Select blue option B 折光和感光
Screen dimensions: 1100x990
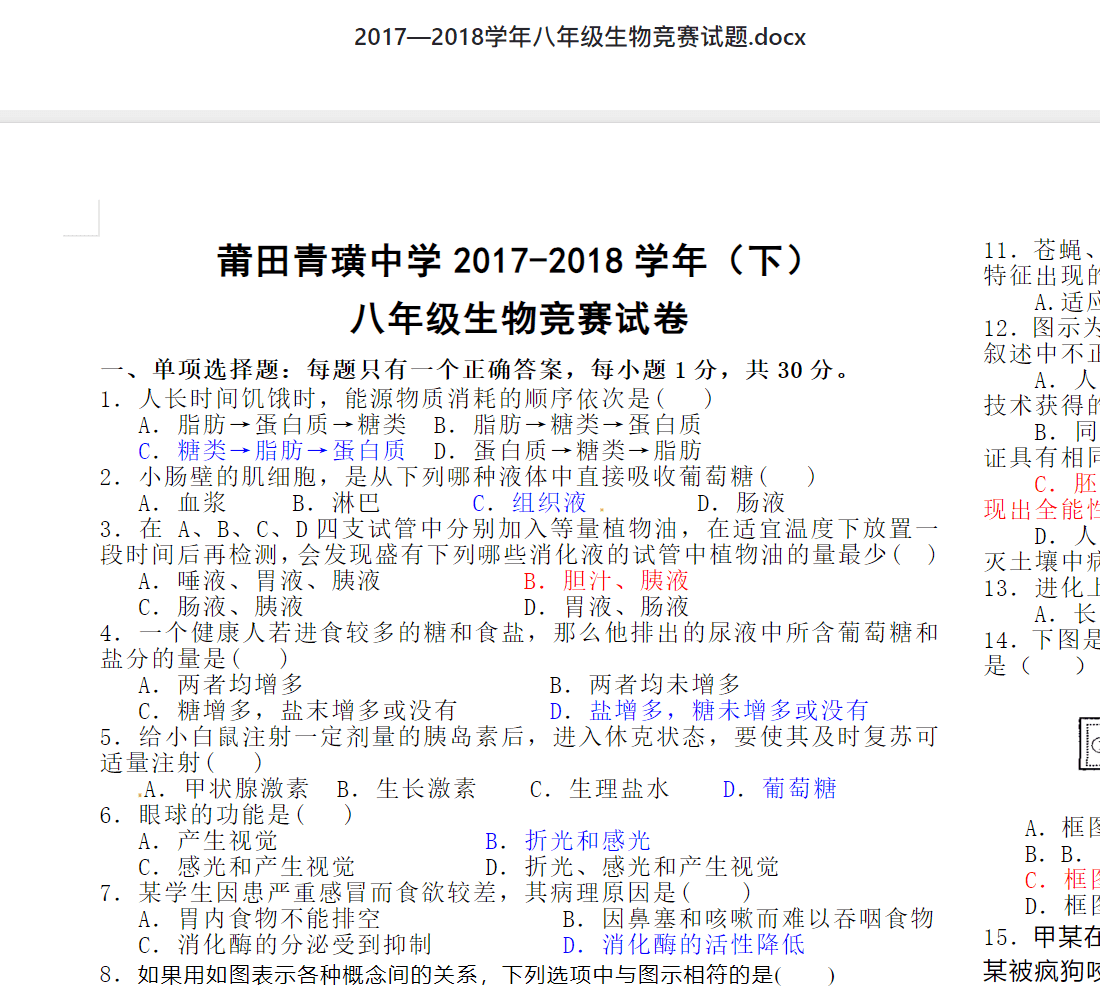pyautogui.click(x=568, y=841)
